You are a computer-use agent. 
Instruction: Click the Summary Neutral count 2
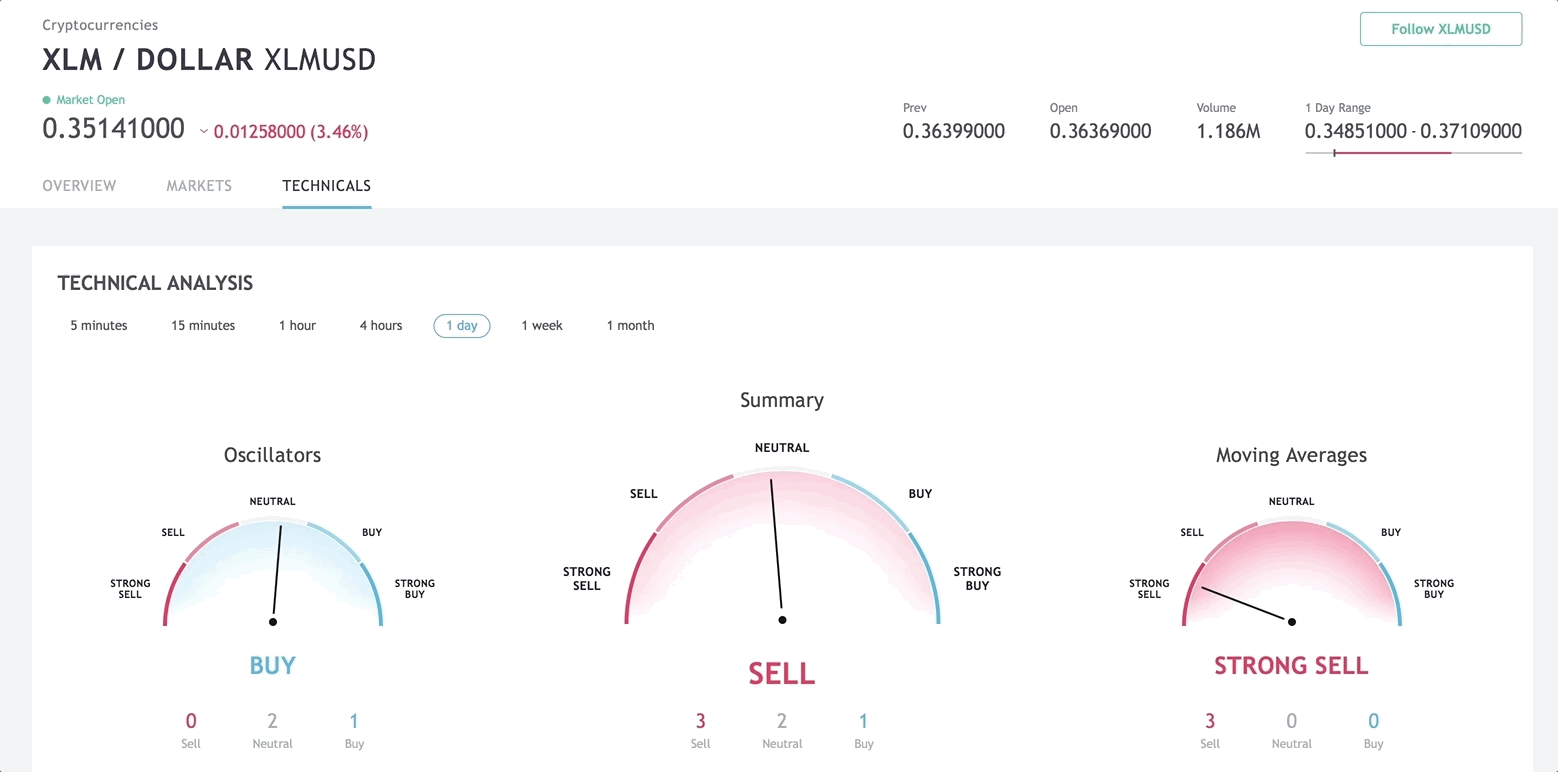(782, 721)
